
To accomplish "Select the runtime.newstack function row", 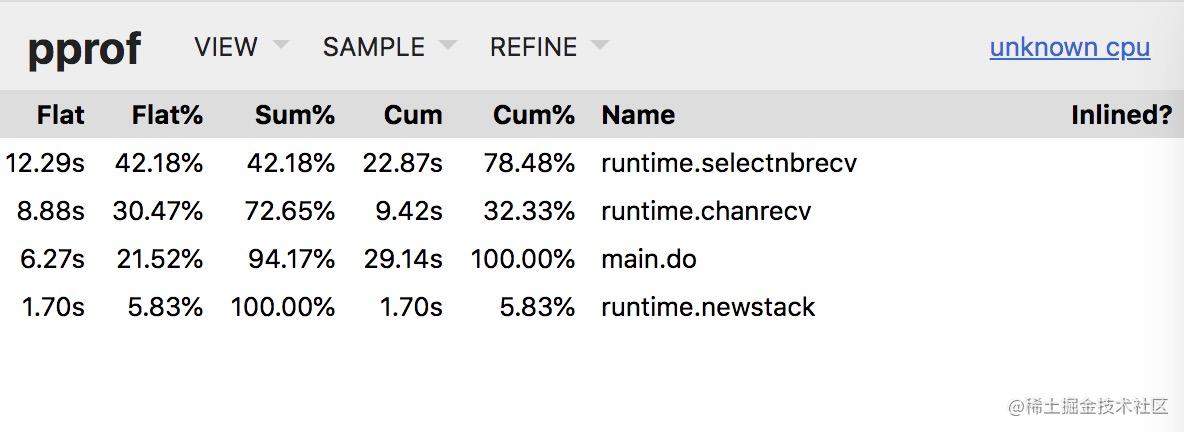I will (x=592, y=307).
